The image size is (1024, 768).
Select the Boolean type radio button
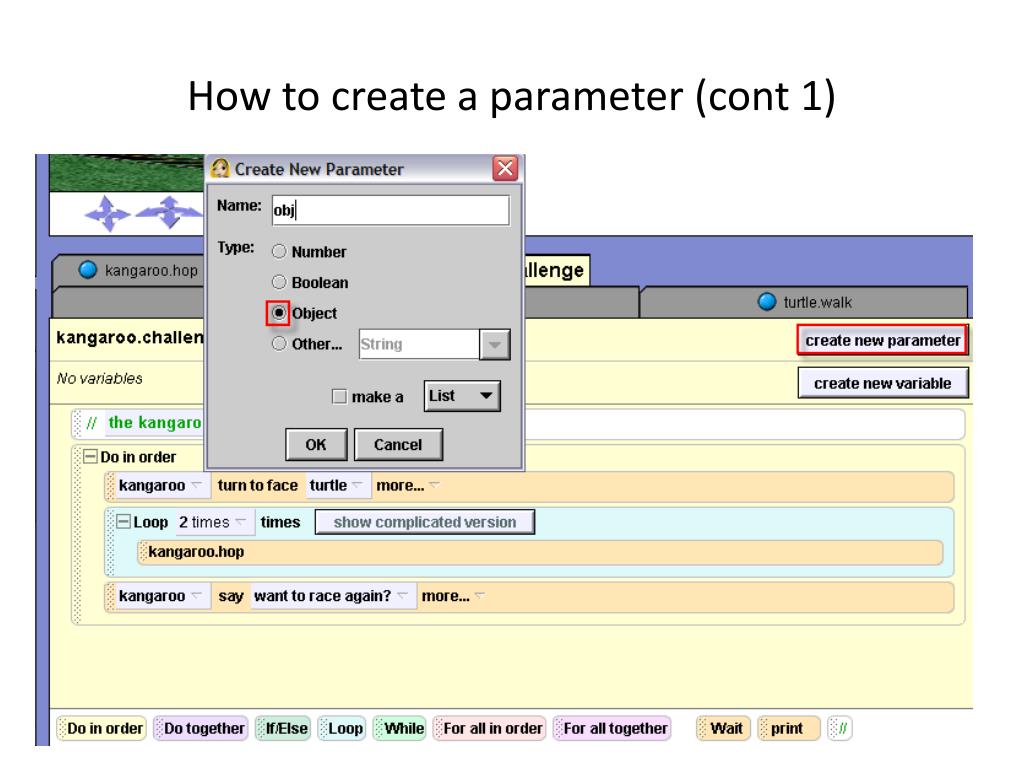point(279,282)
